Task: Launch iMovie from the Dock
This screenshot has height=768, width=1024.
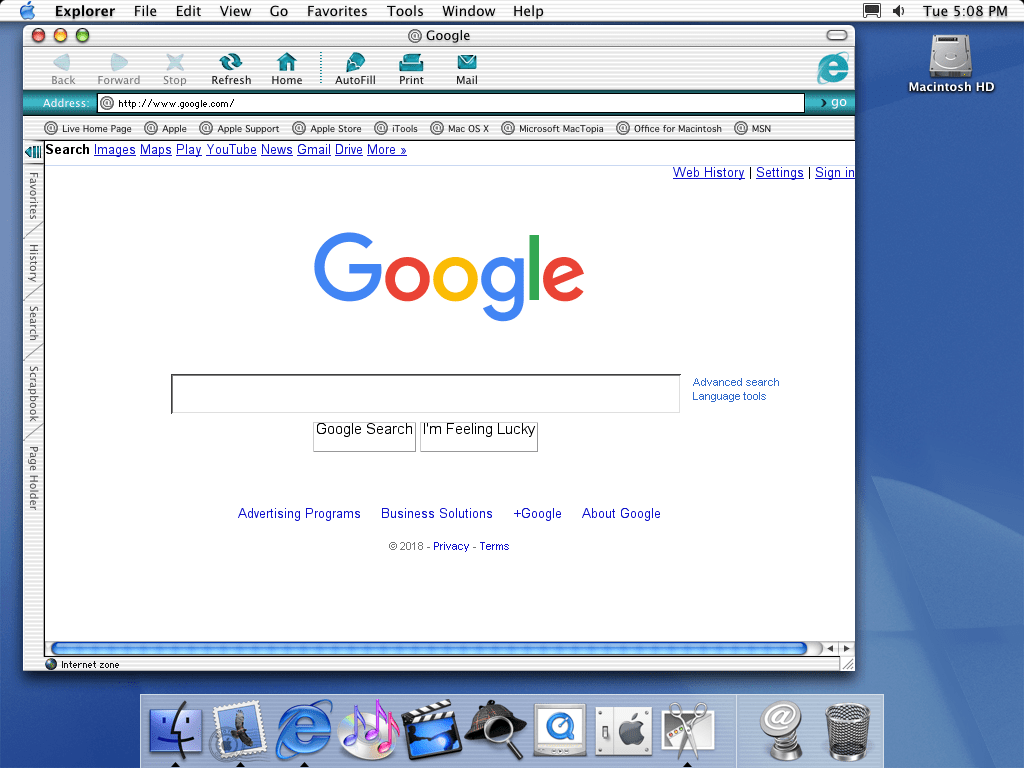Action: (x=432, y=730)
